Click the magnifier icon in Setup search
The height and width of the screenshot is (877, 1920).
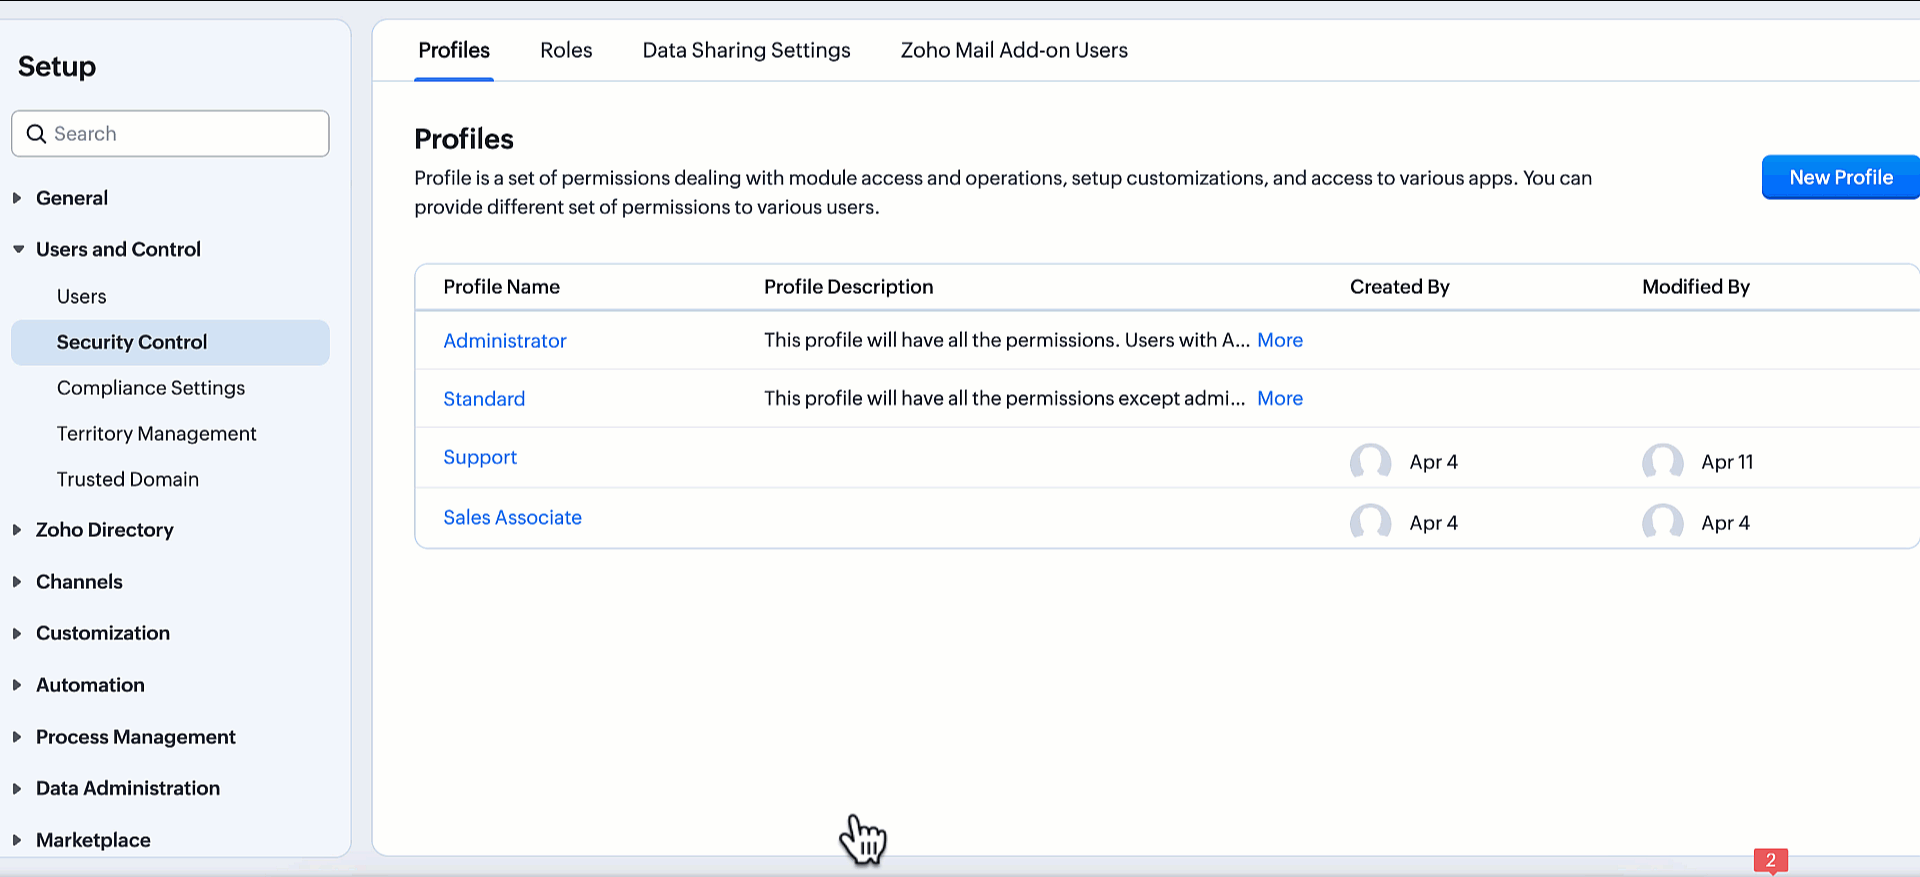pyautogui.click(x=36, y=134)
